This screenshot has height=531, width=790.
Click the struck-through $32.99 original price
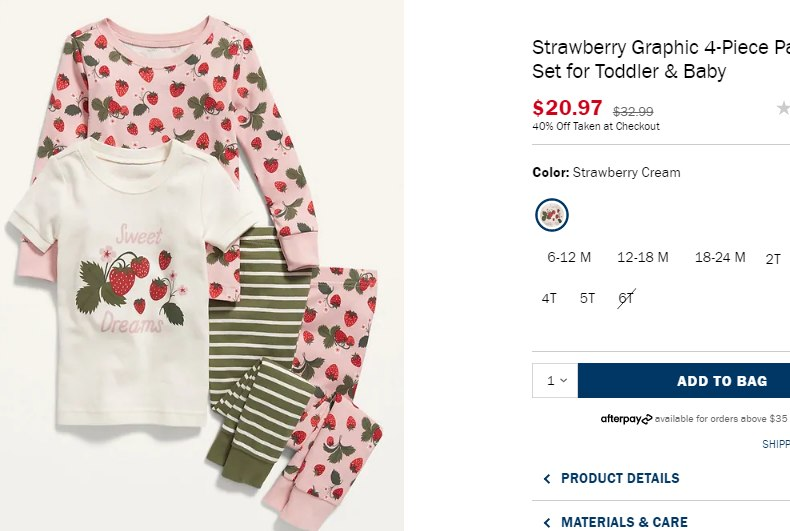[x=633, y=112]
